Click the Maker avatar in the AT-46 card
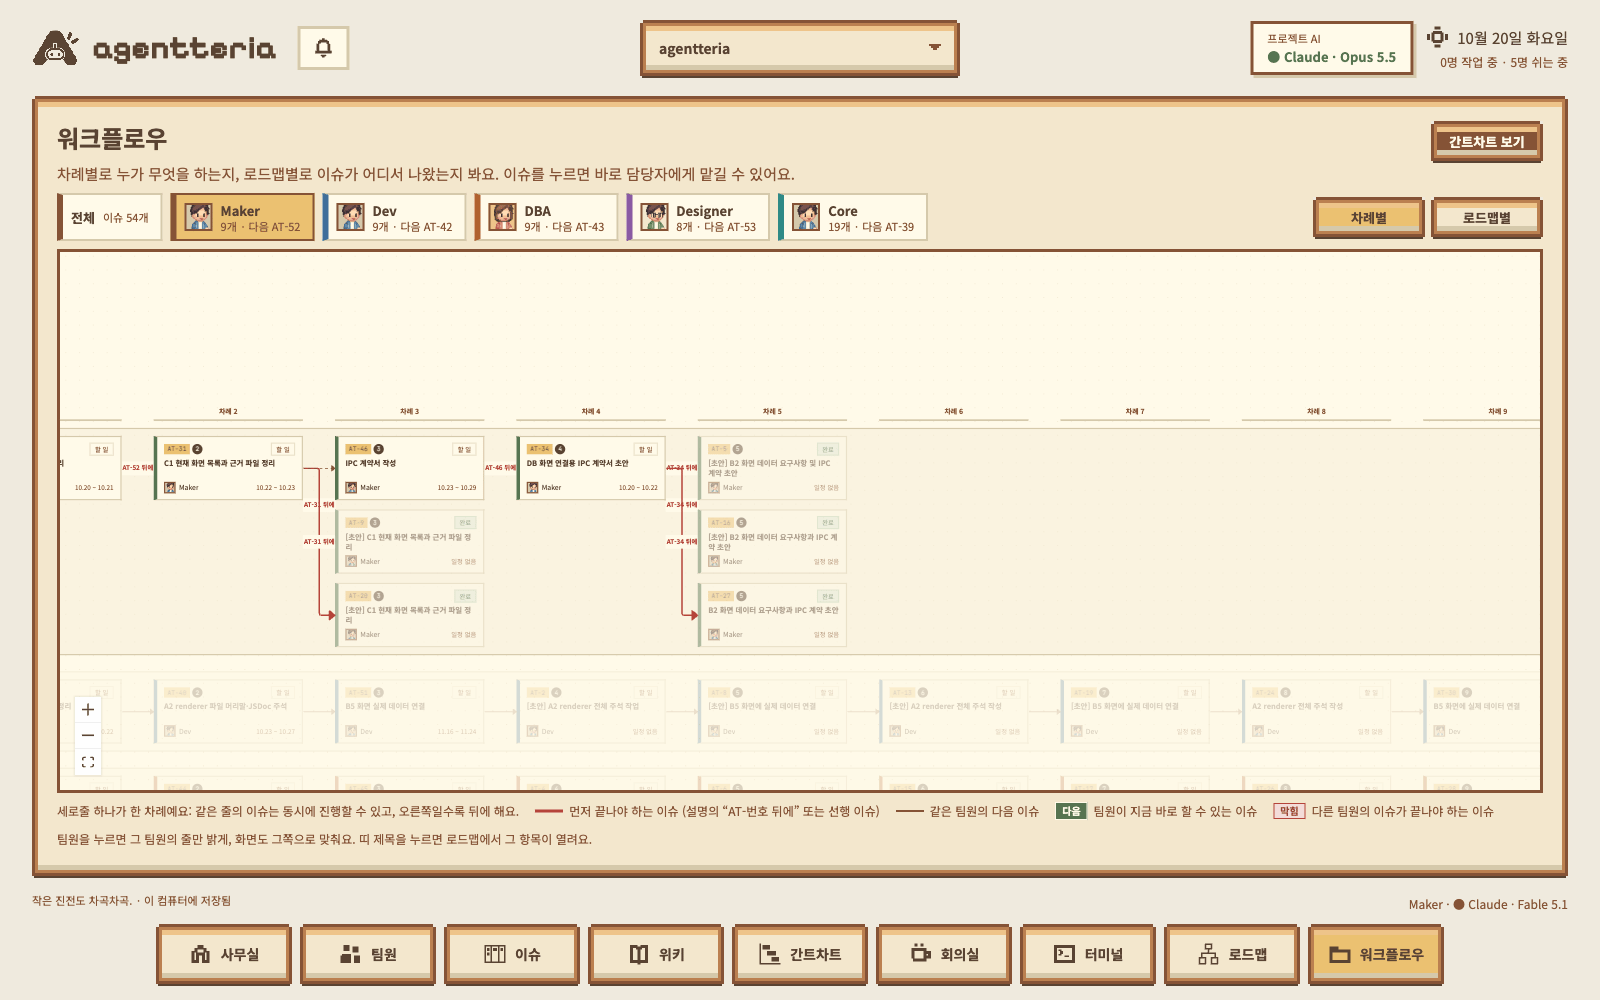The height and width of the screenshot is (1000, 1600). point(351,488)
